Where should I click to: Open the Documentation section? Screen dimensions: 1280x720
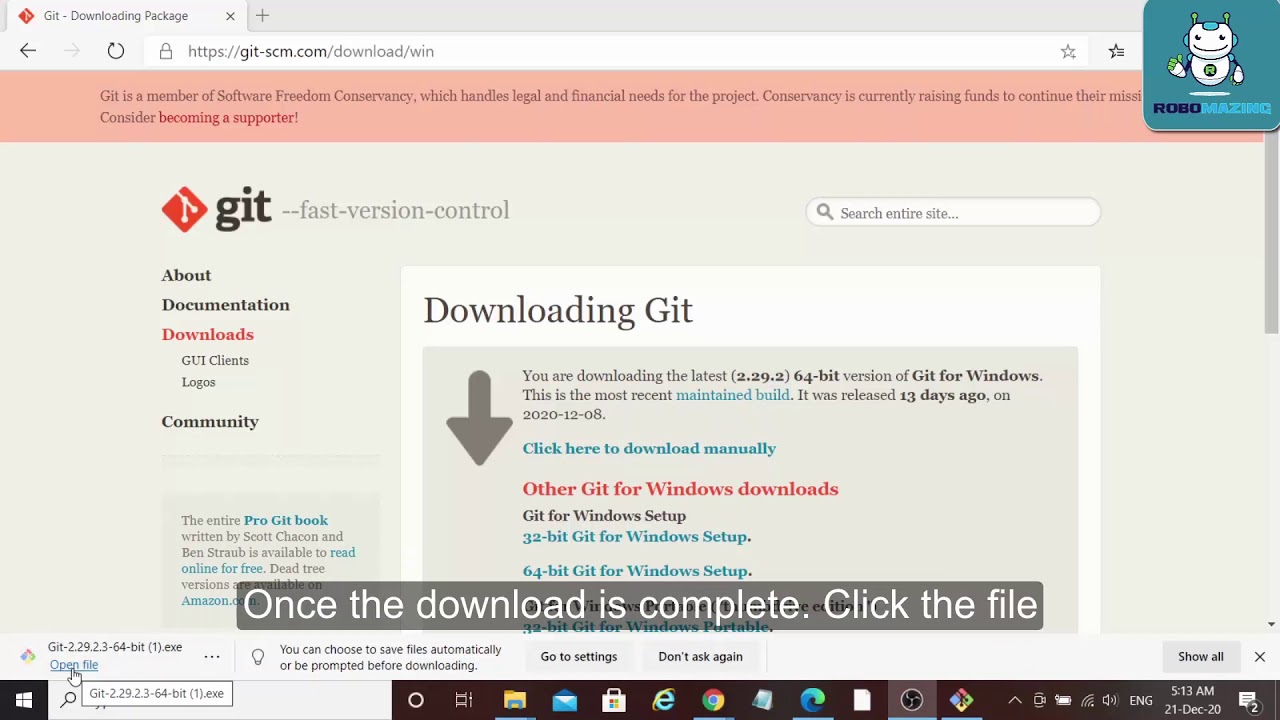(225, 305)
